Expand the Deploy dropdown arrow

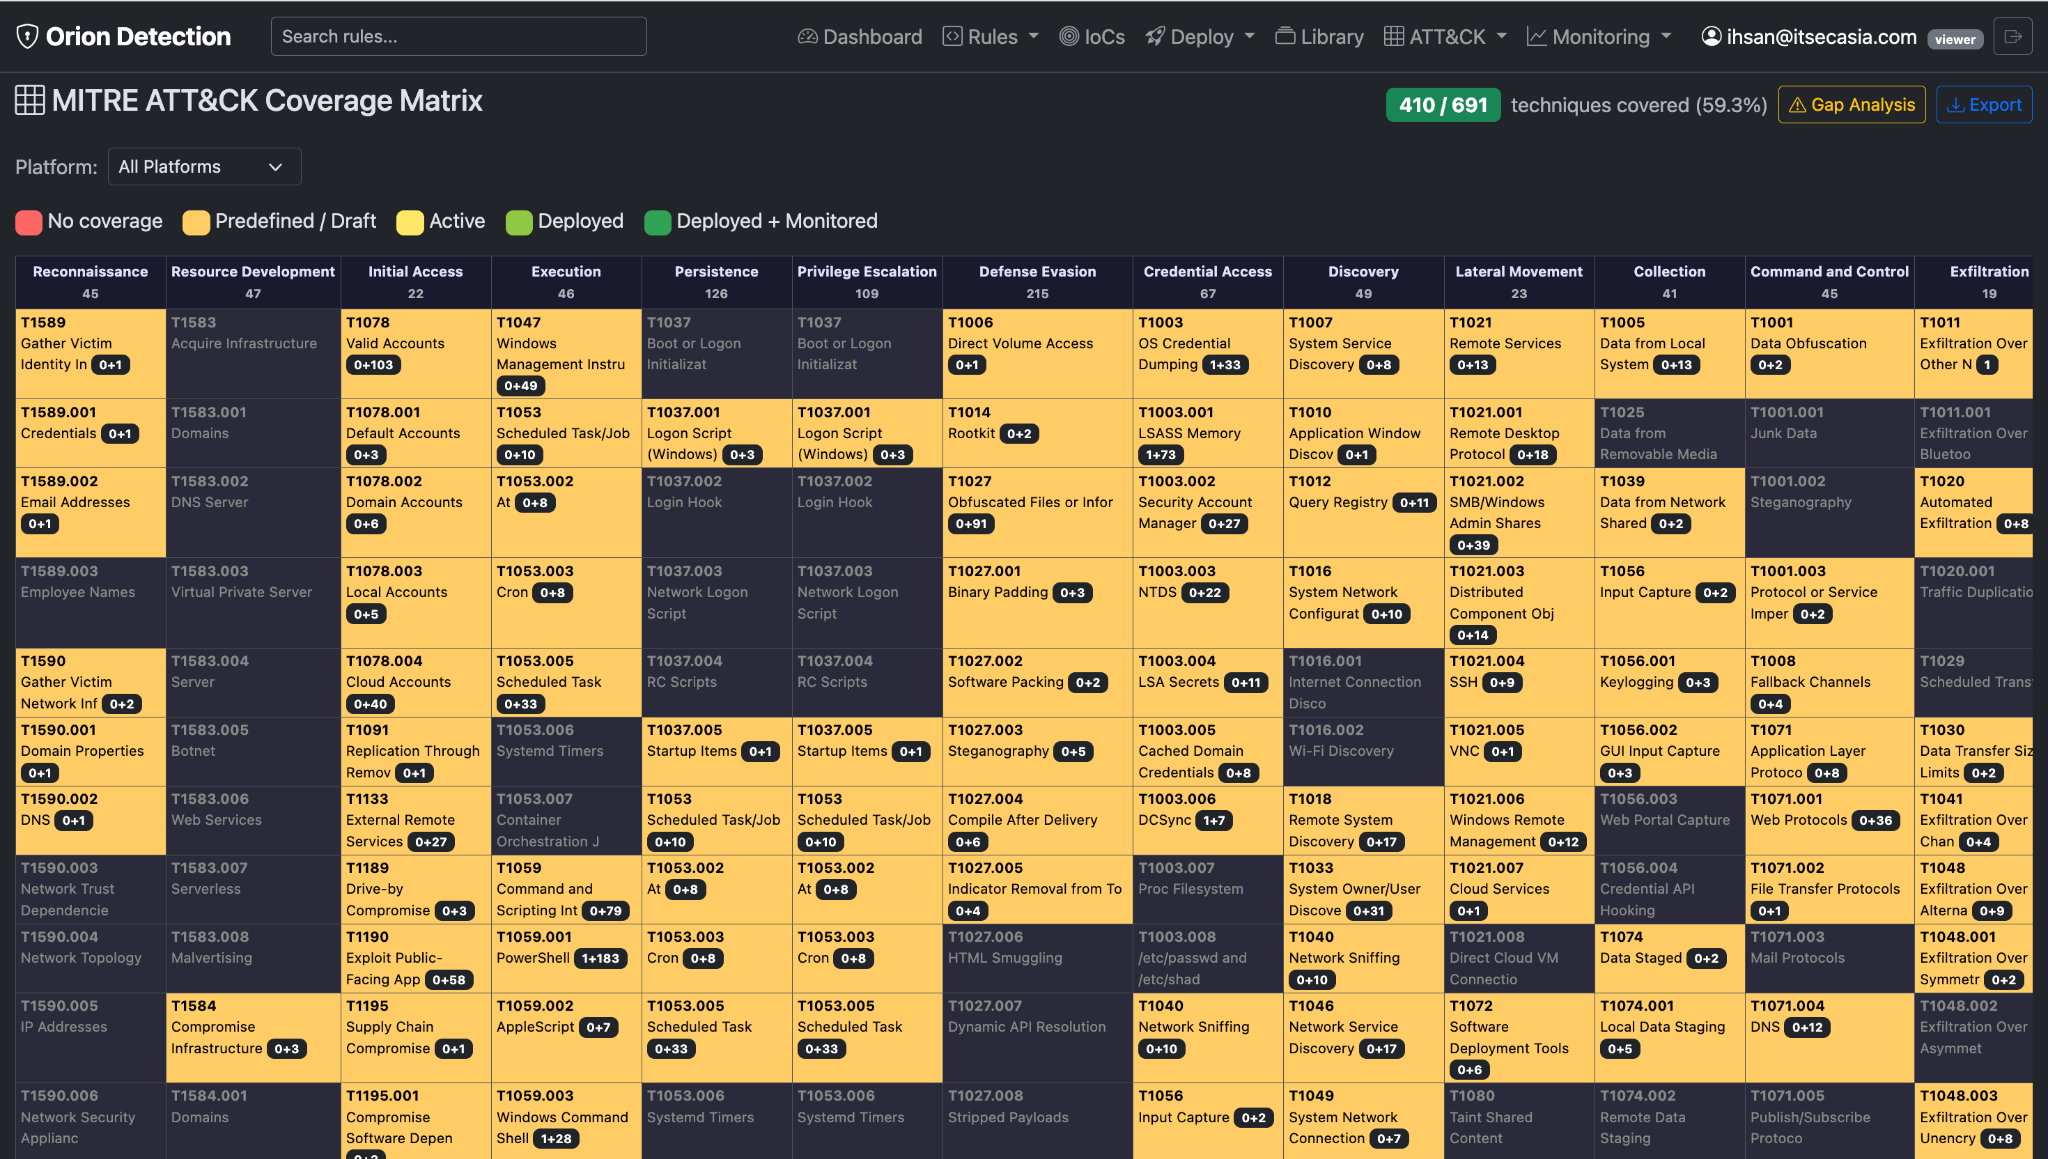tap(1250, 37)
